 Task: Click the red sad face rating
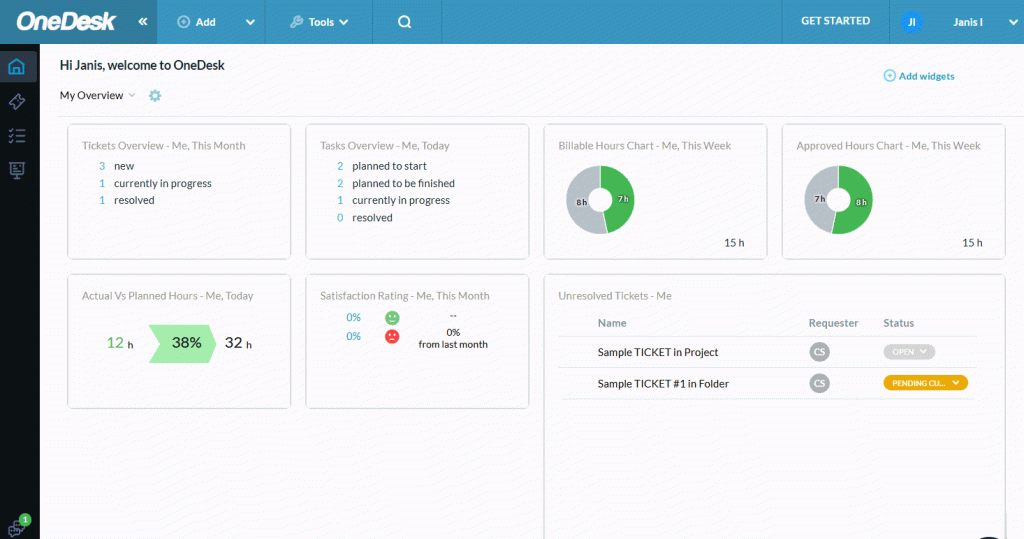pos(392,337)
